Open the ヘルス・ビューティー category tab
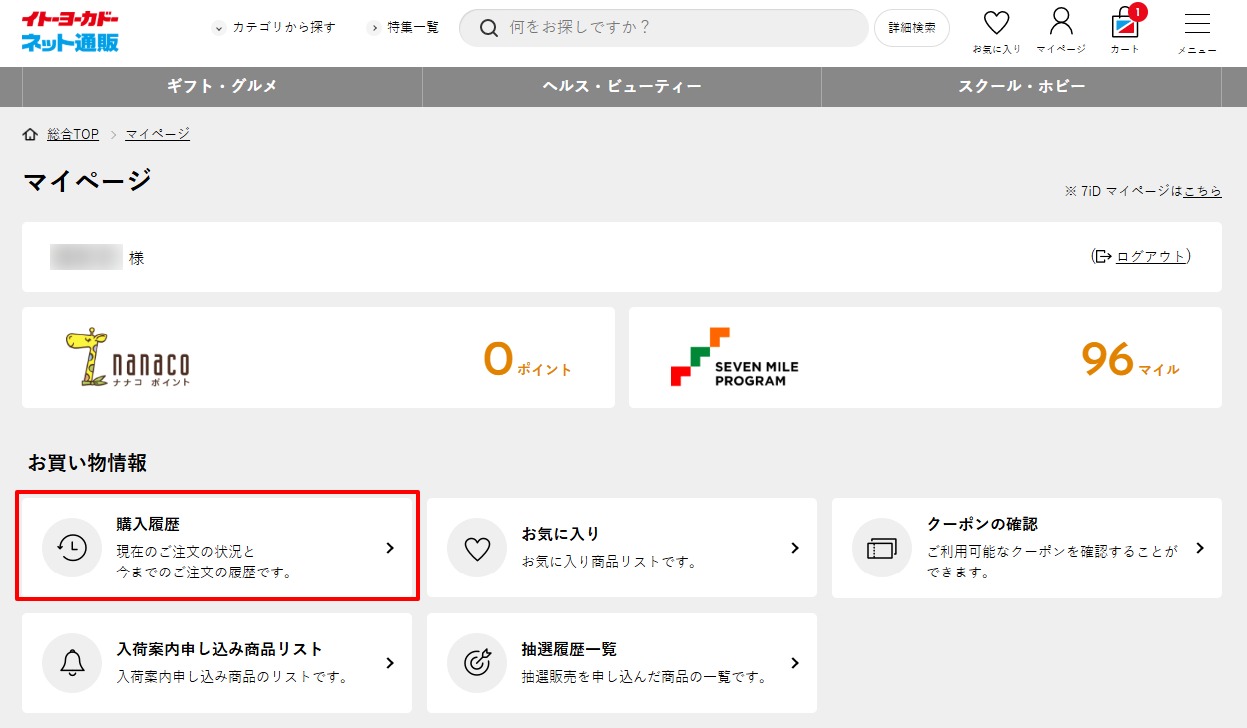The width and height of the screenshot is (1247, 728). 621,88
